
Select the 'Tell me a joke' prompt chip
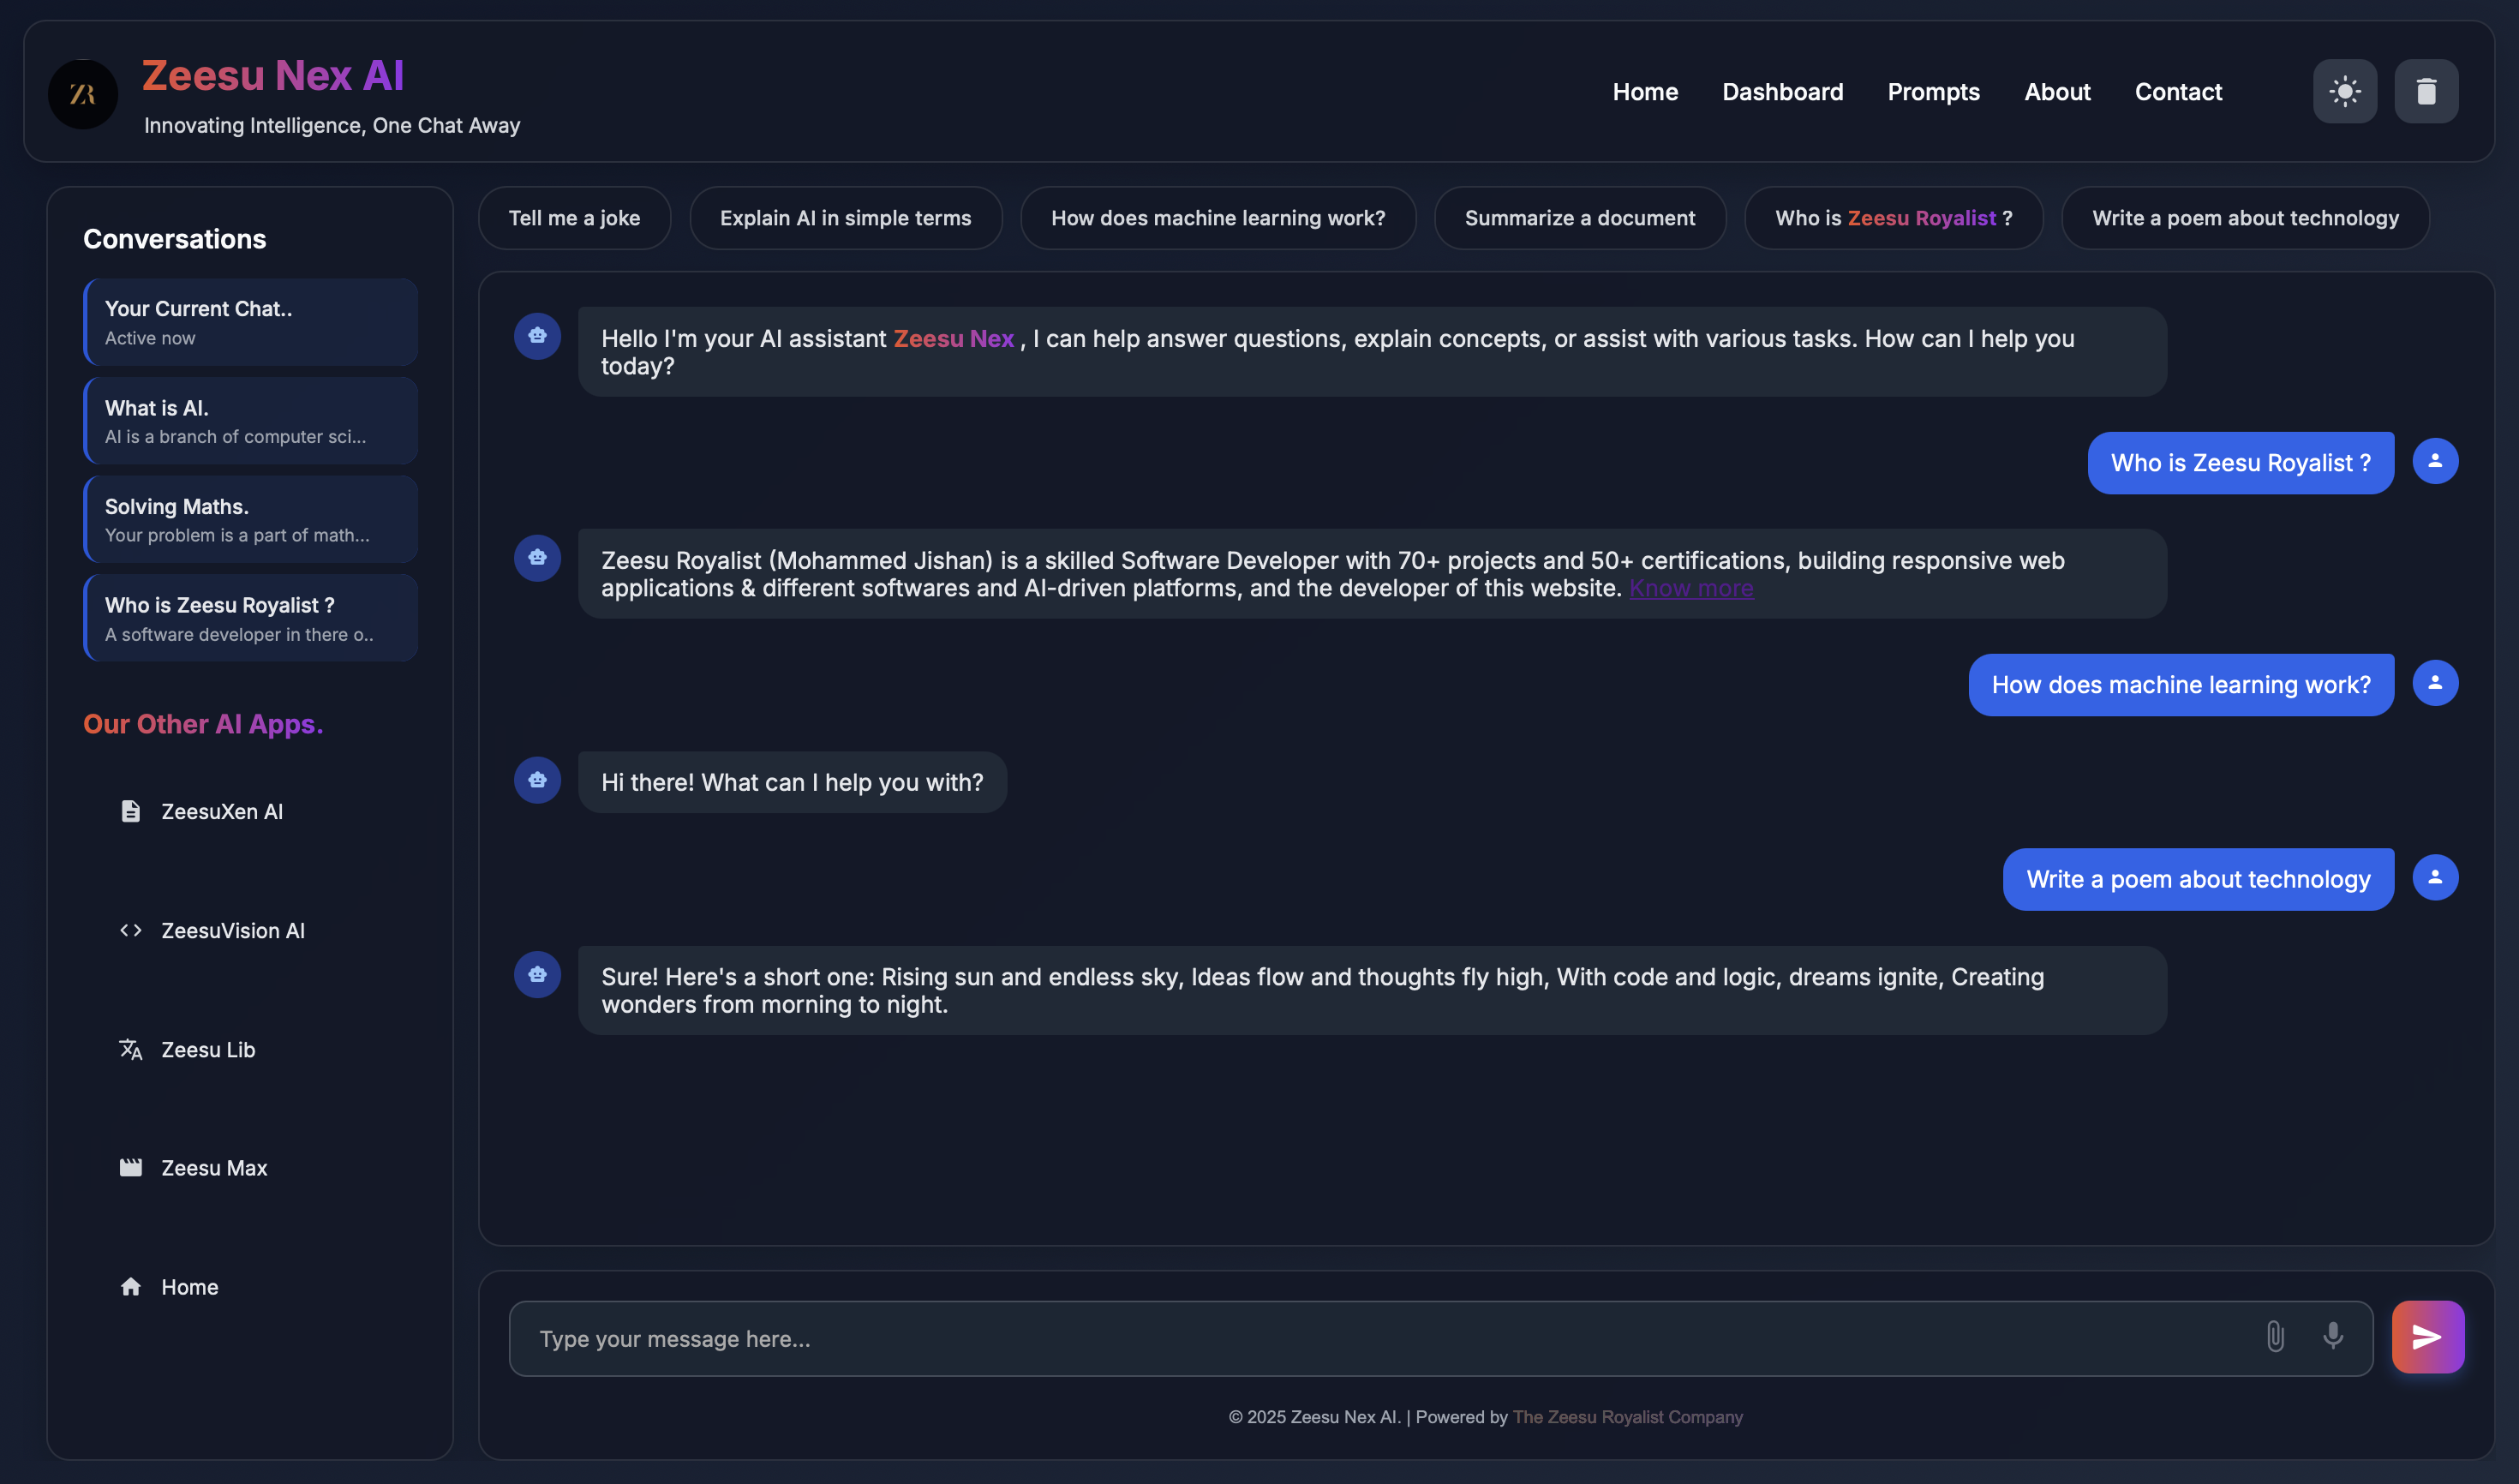point(574,218)
